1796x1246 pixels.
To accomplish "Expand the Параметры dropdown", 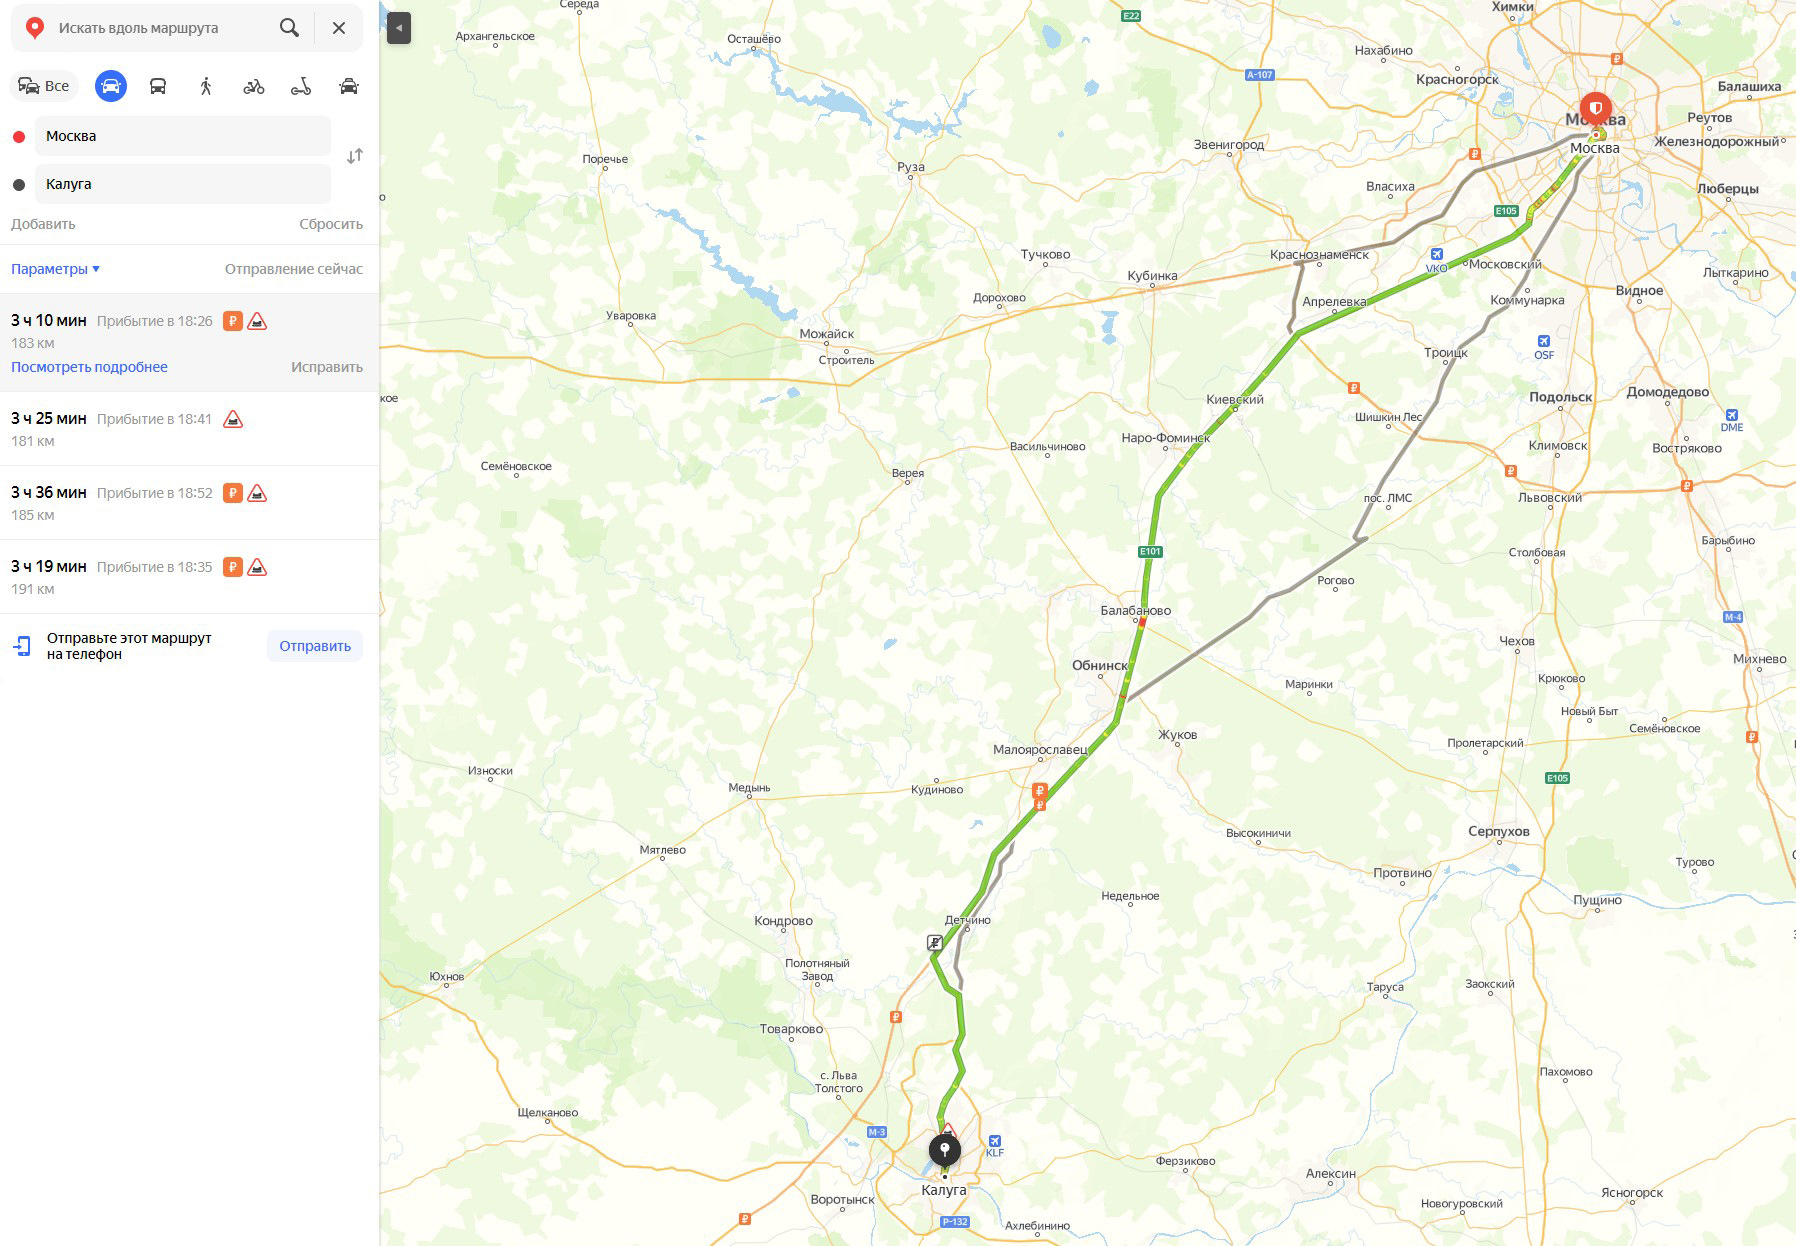I will pyautogui.click(x=56, y=269).
